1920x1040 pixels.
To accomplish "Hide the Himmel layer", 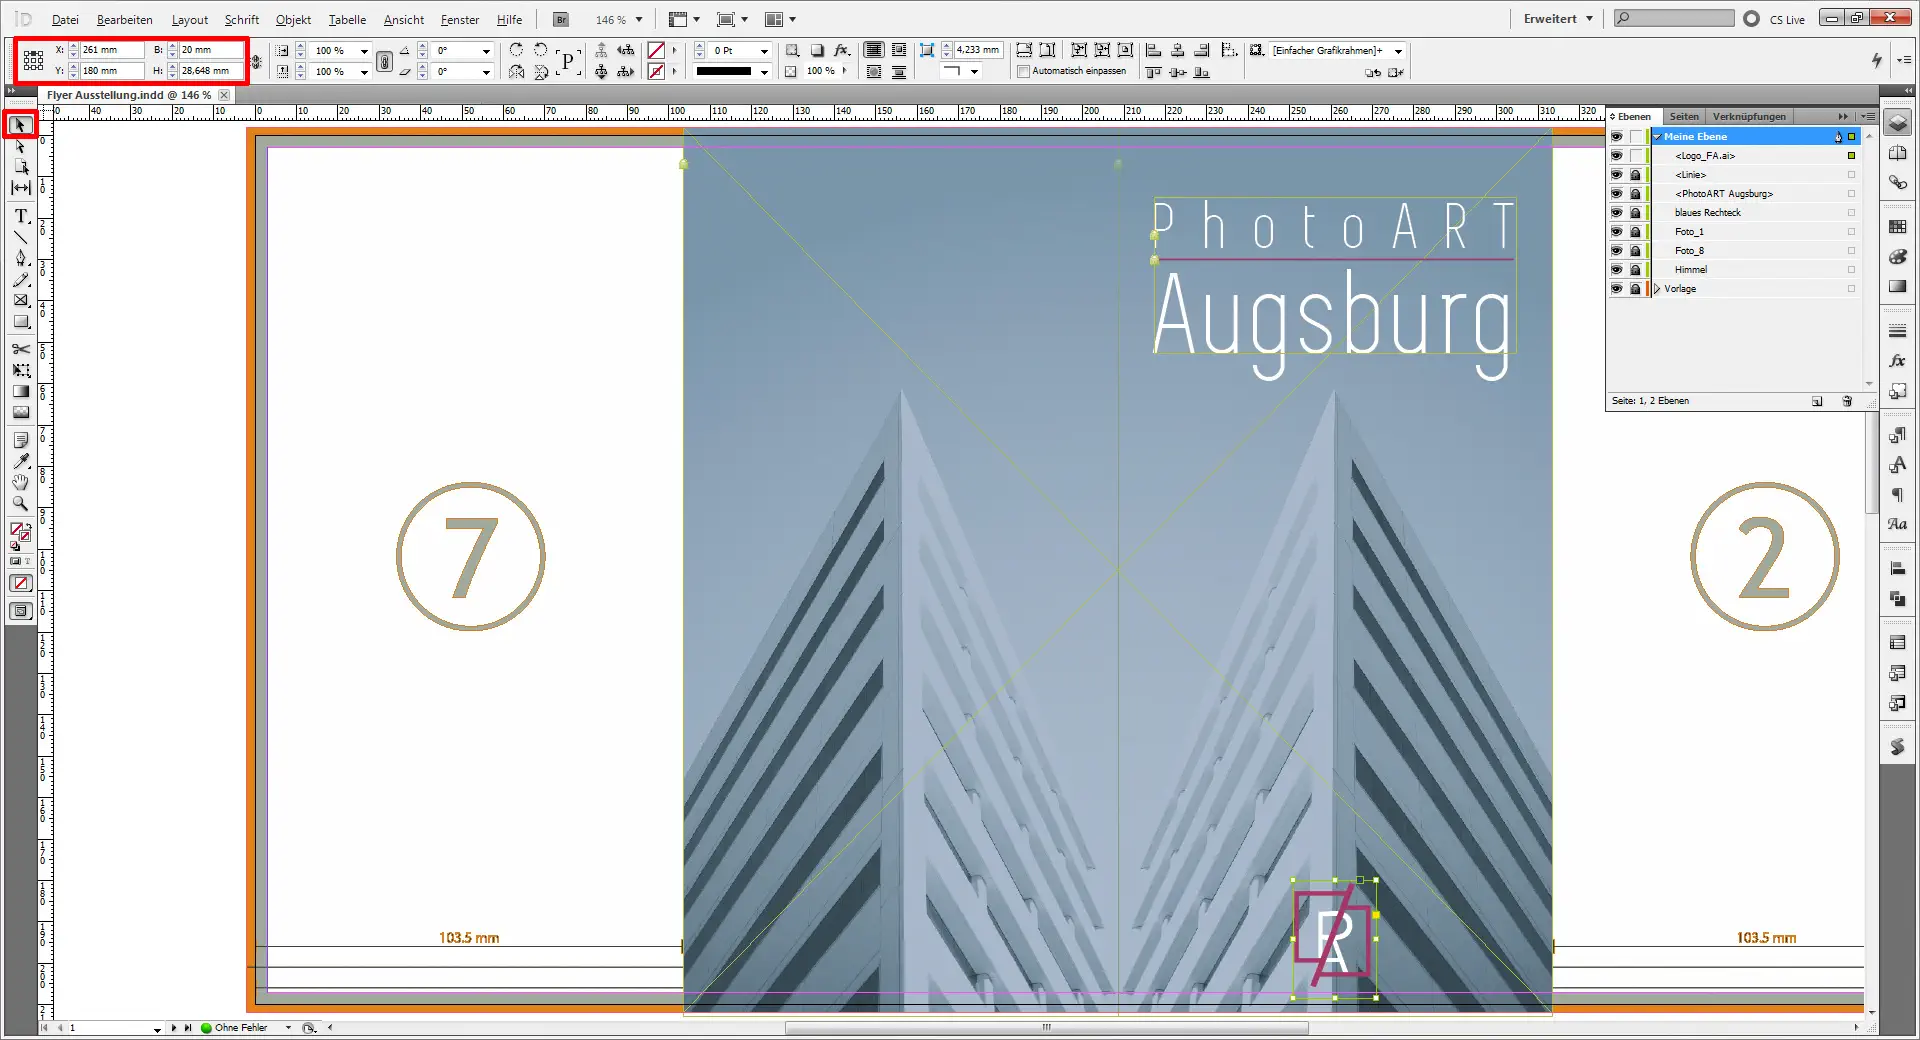I will pyautogui.click(x=1618, y=269).
